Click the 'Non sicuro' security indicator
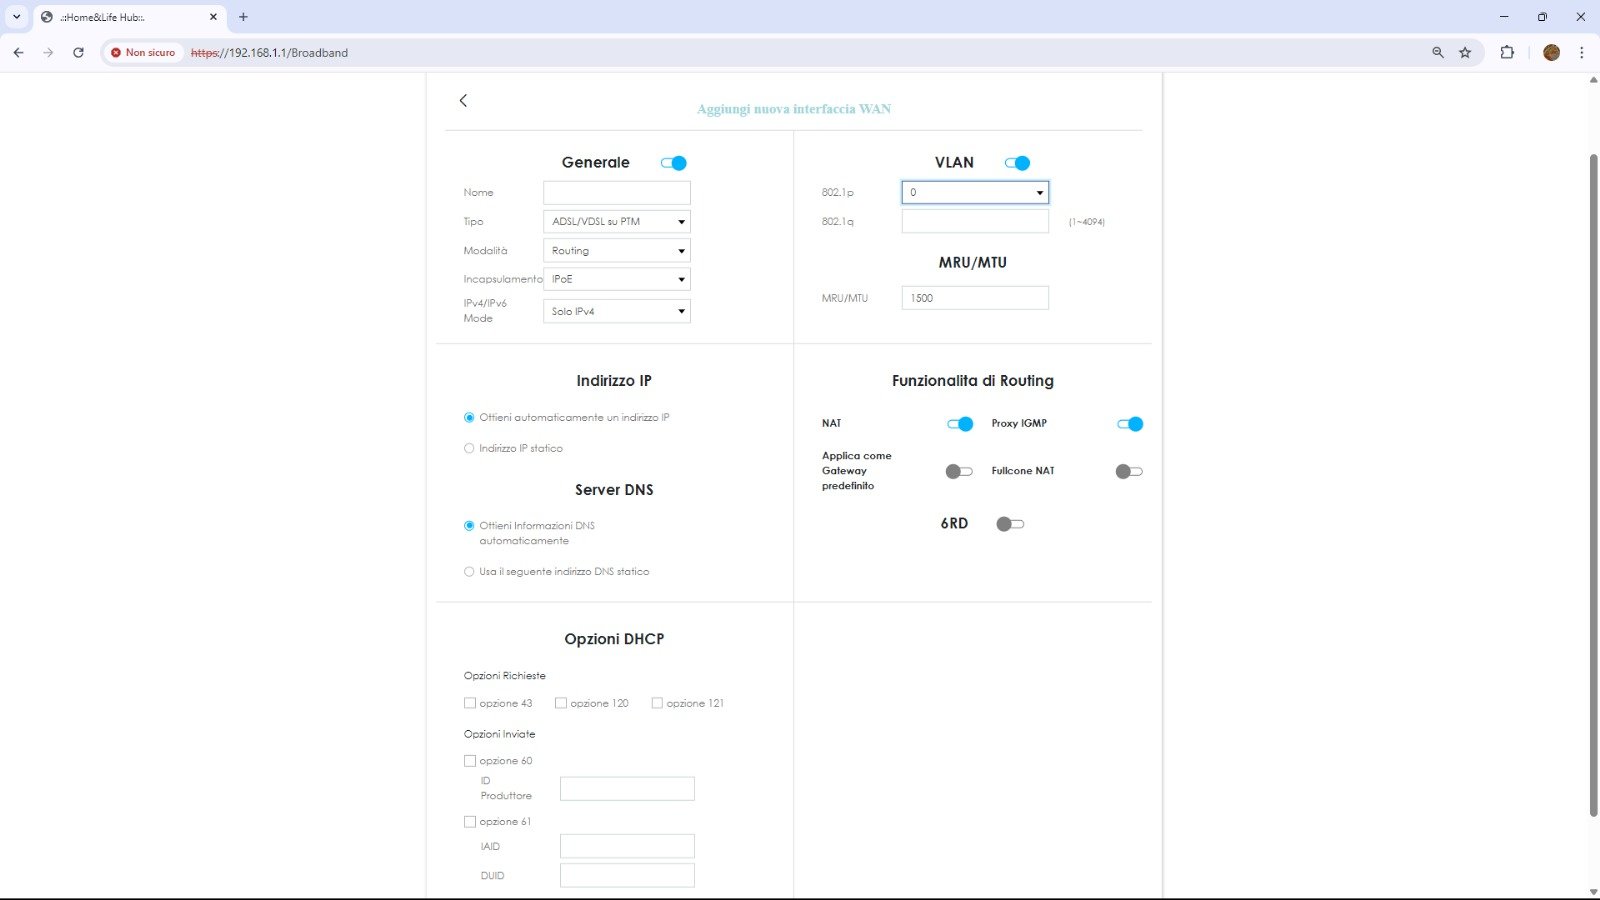Screen dimensions: 1600x900 [143, 52]
